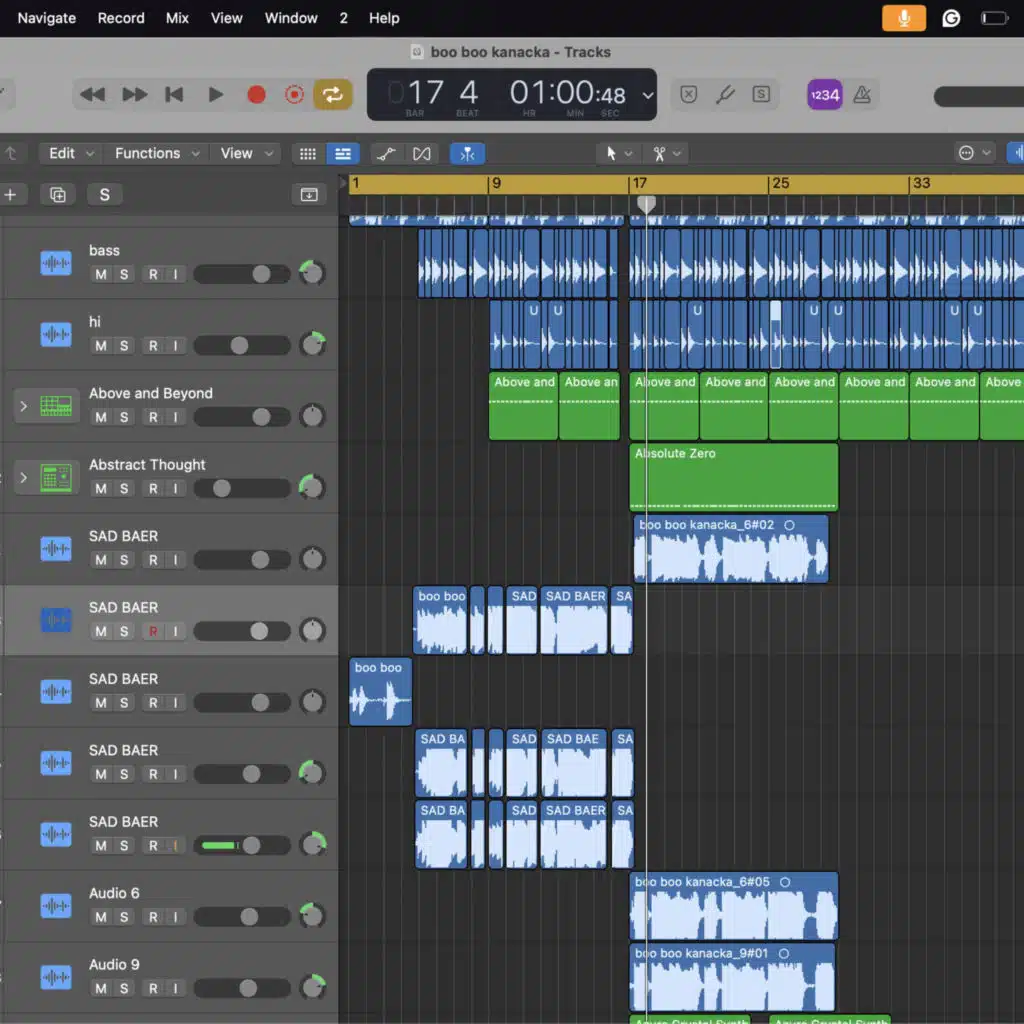Open the Mix menu
This screenshot has height=1024, width=1024.
177,18
